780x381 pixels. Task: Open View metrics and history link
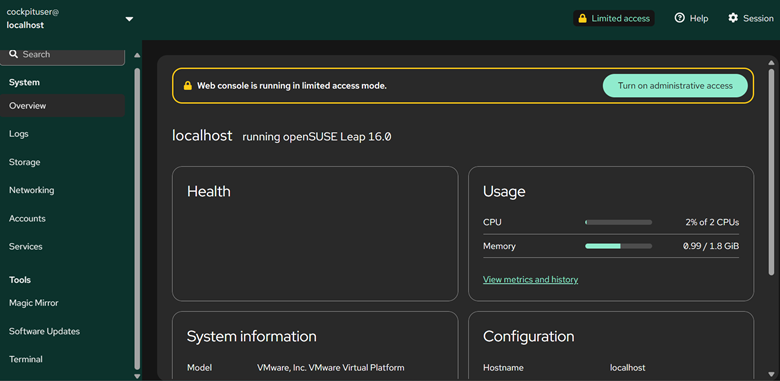click(x=530, y=280)
